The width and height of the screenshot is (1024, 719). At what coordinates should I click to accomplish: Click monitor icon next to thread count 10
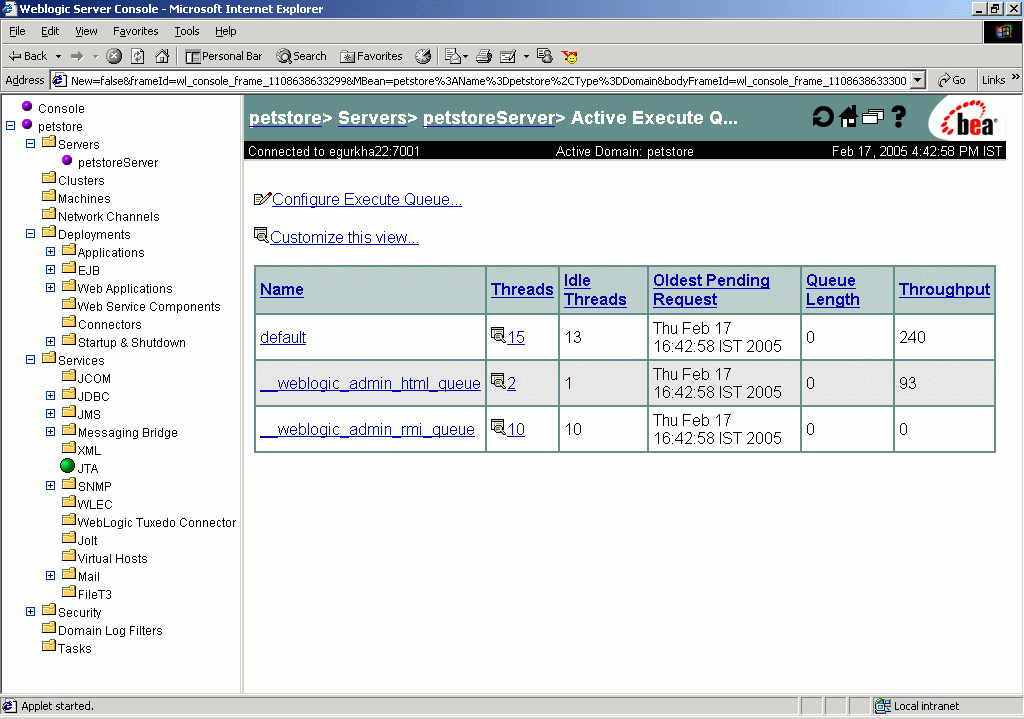tap(498, 426)
